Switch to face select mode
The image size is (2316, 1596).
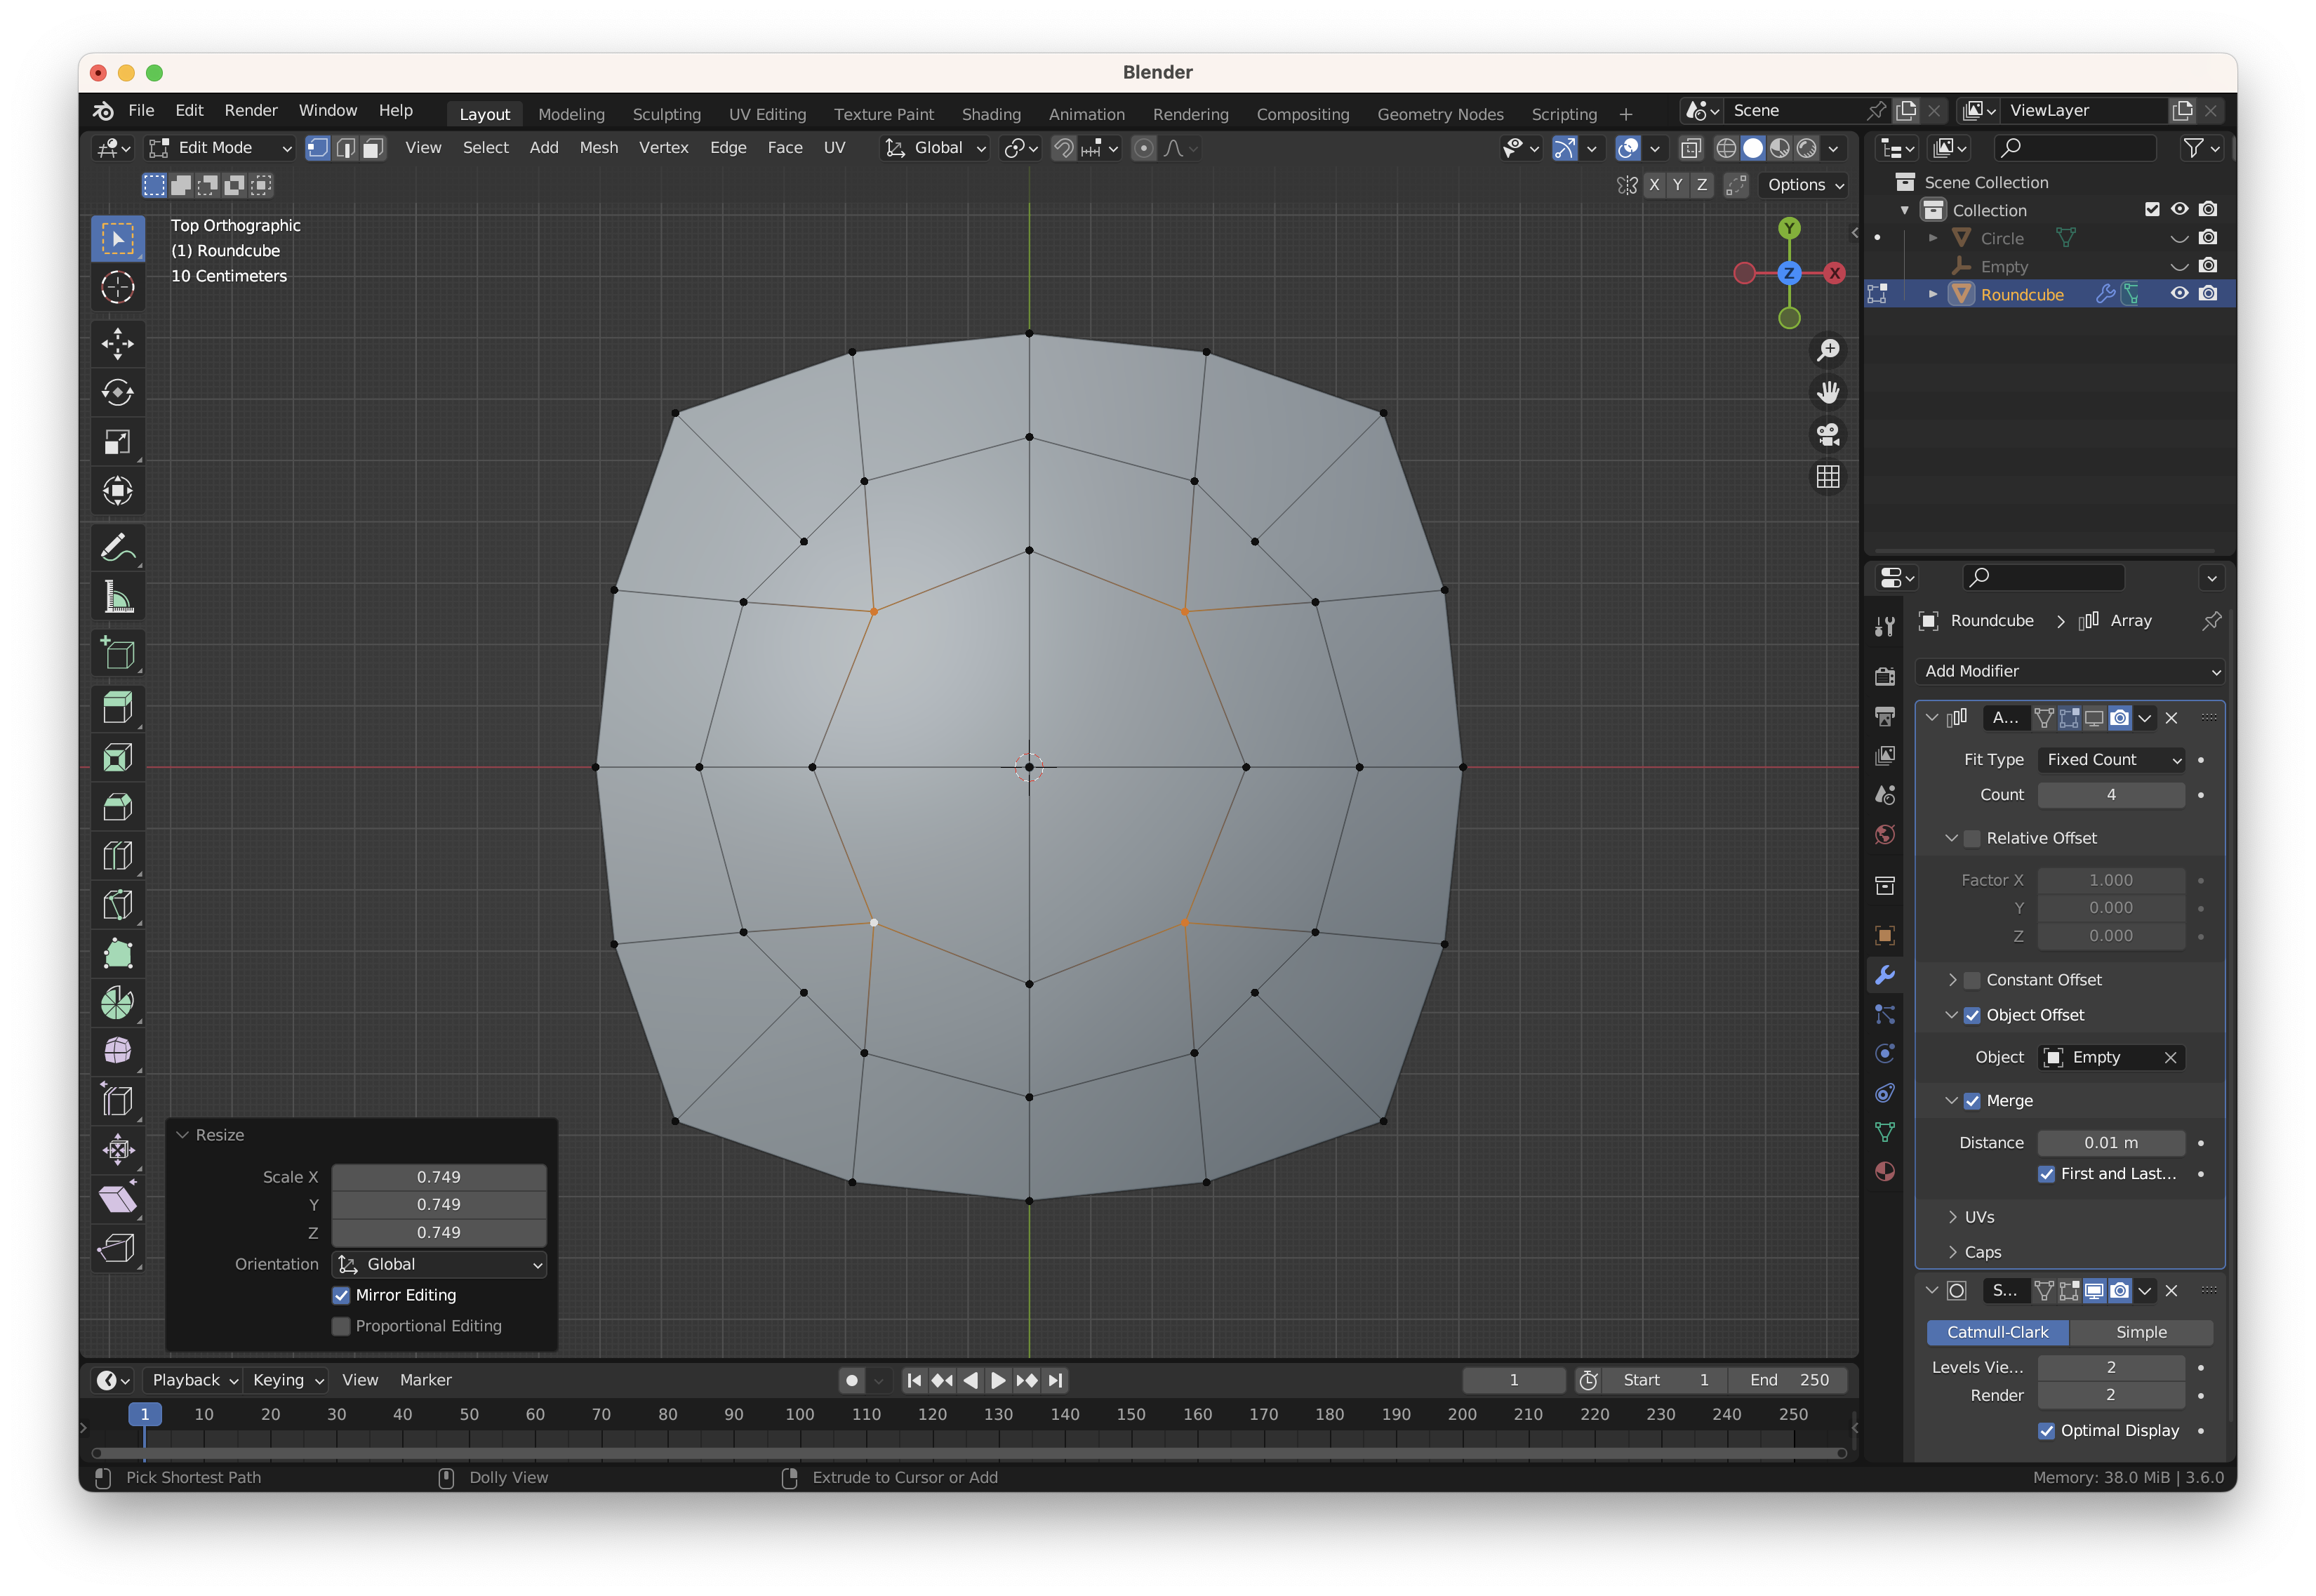(373, 148)
